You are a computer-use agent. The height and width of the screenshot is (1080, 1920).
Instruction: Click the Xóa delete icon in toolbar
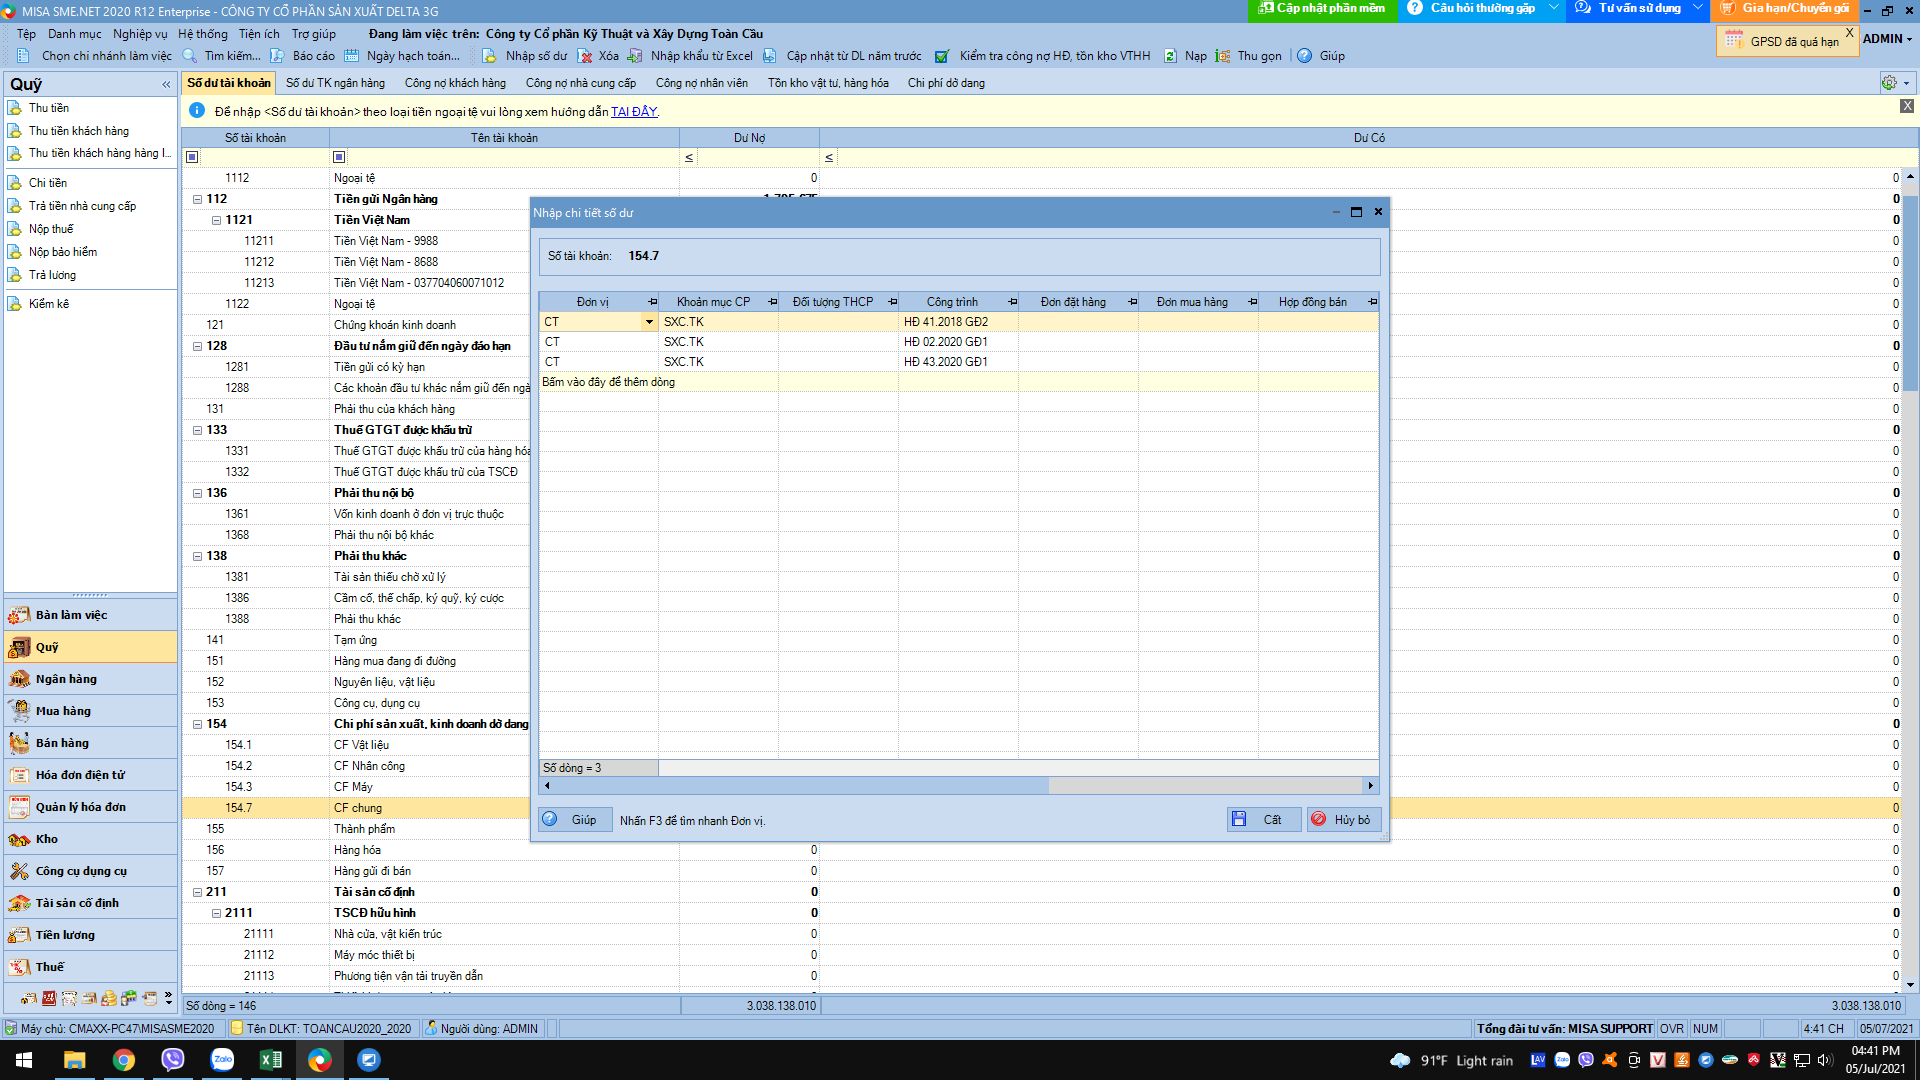pos(585,56)
